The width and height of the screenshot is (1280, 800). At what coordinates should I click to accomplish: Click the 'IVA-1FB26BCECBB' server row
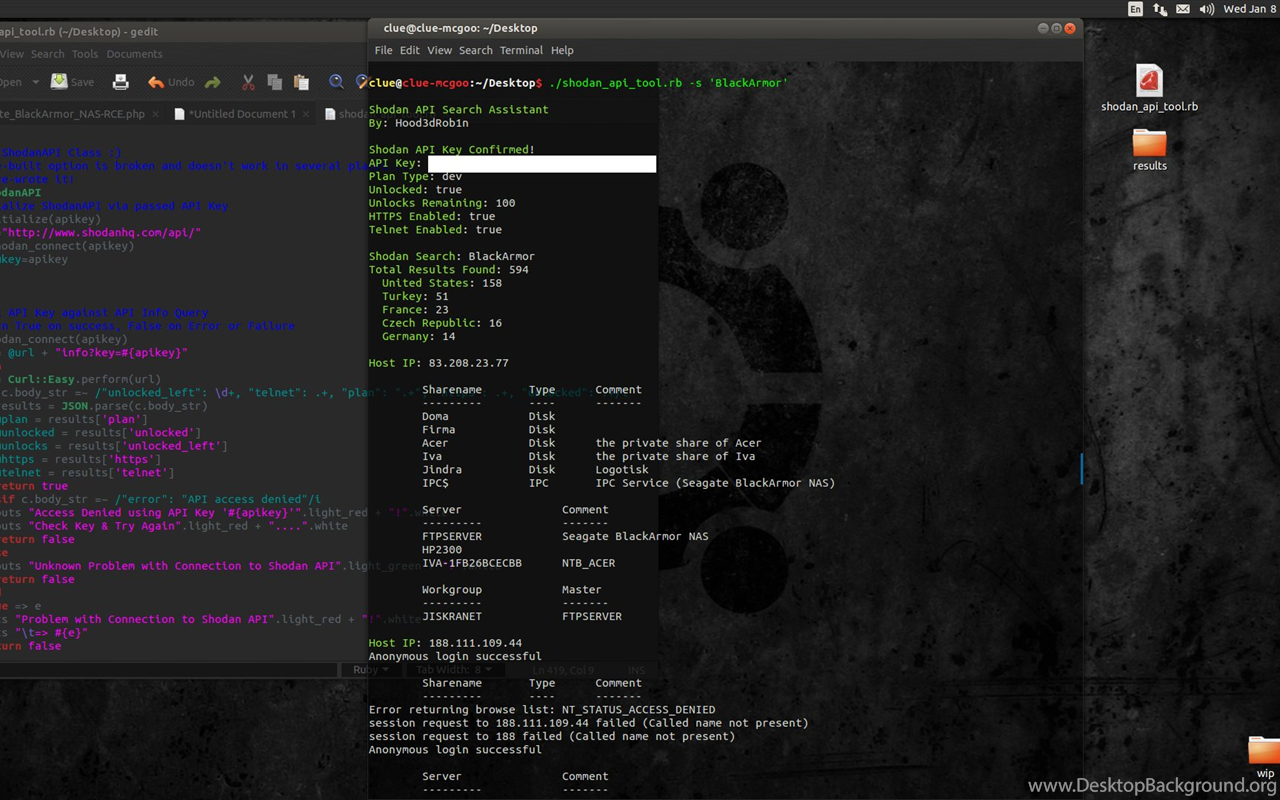519,563
